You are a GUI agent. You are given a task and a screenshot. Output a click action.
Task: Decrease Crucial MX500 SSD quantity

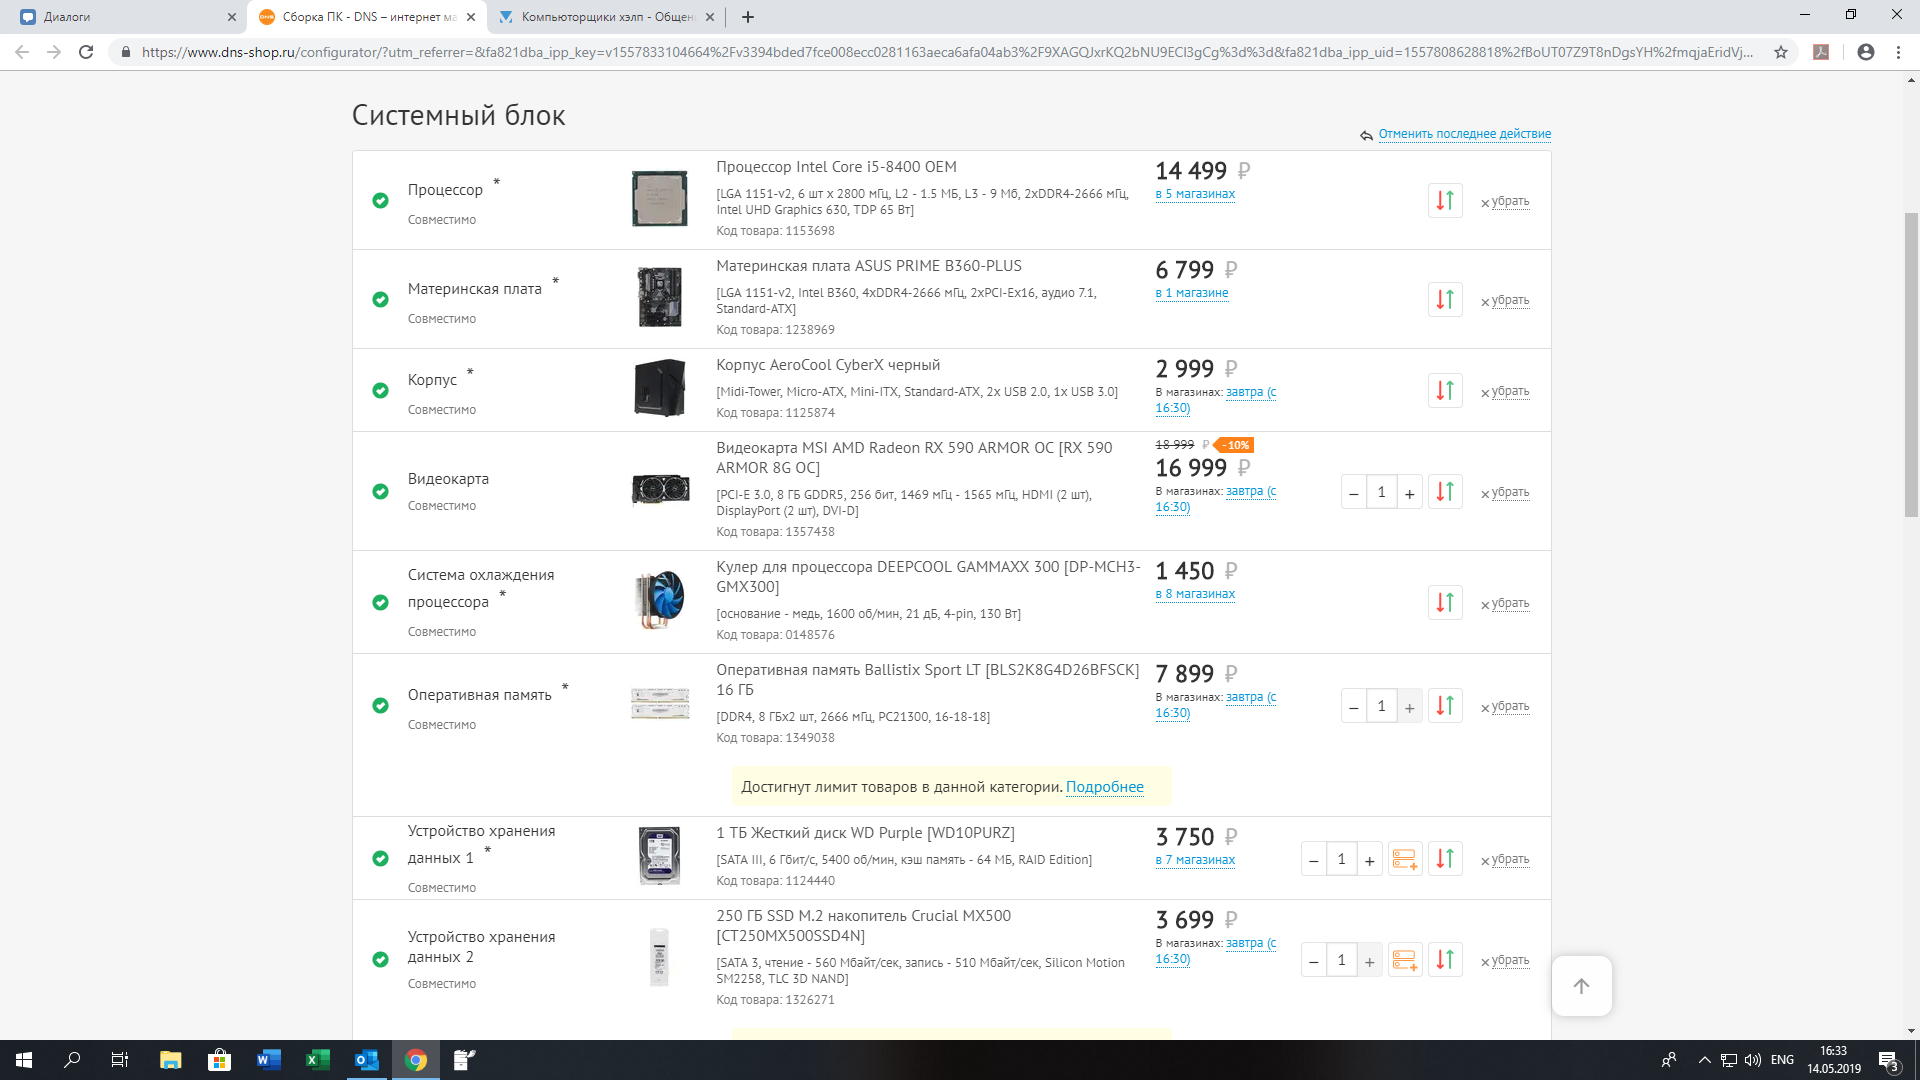click(1314, 960)
